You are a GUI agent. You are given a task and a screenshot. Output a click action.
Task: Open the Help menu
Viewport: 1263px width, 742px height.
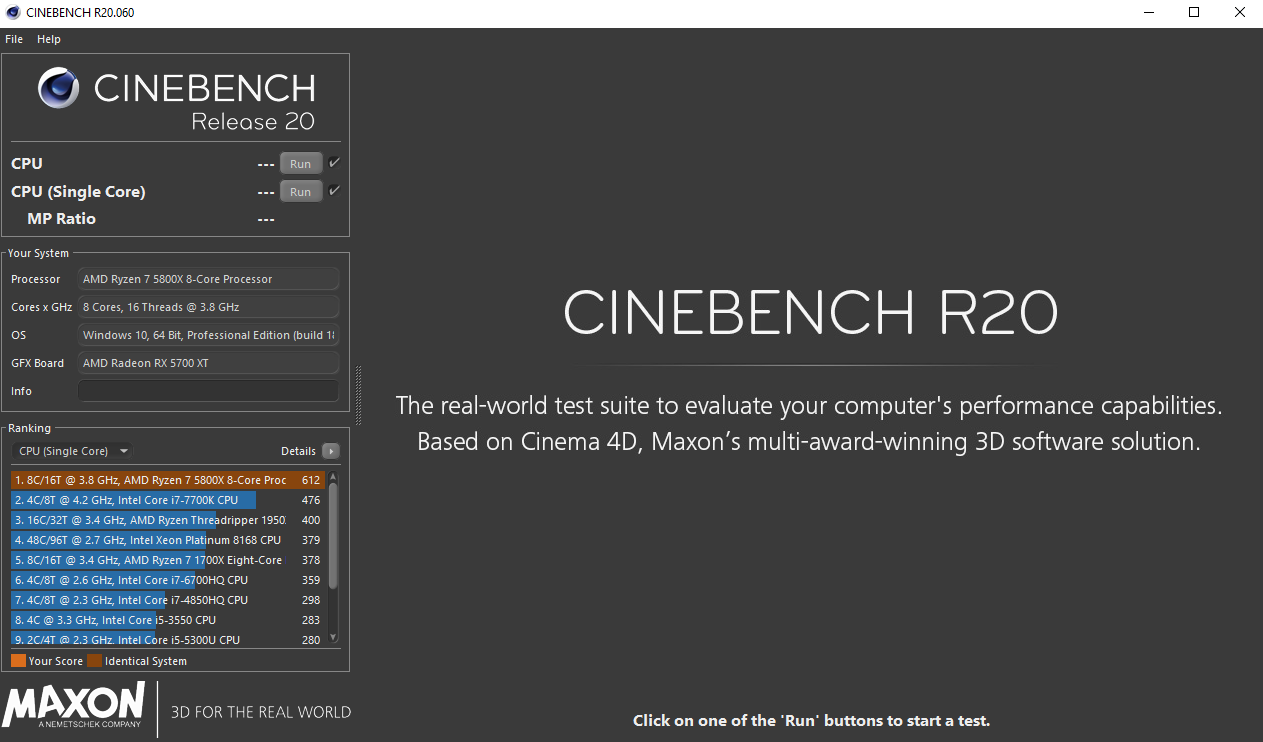pyautogui.click(x=49, y=39)
